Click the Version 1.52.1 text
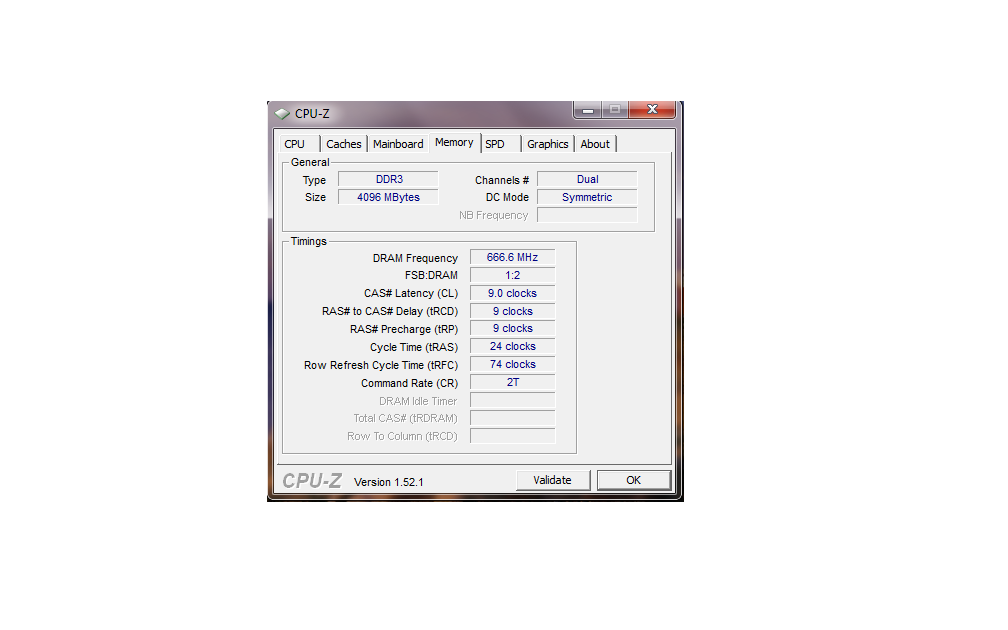This screenshot has height=630, width=1008. click(388, 482)
